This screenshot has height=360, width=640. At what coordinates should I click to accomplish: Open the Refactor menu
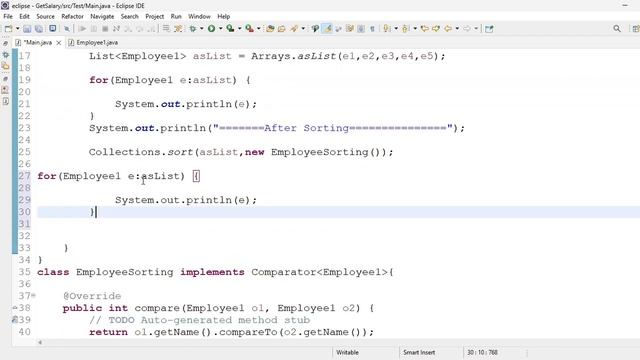pos(72,16)
